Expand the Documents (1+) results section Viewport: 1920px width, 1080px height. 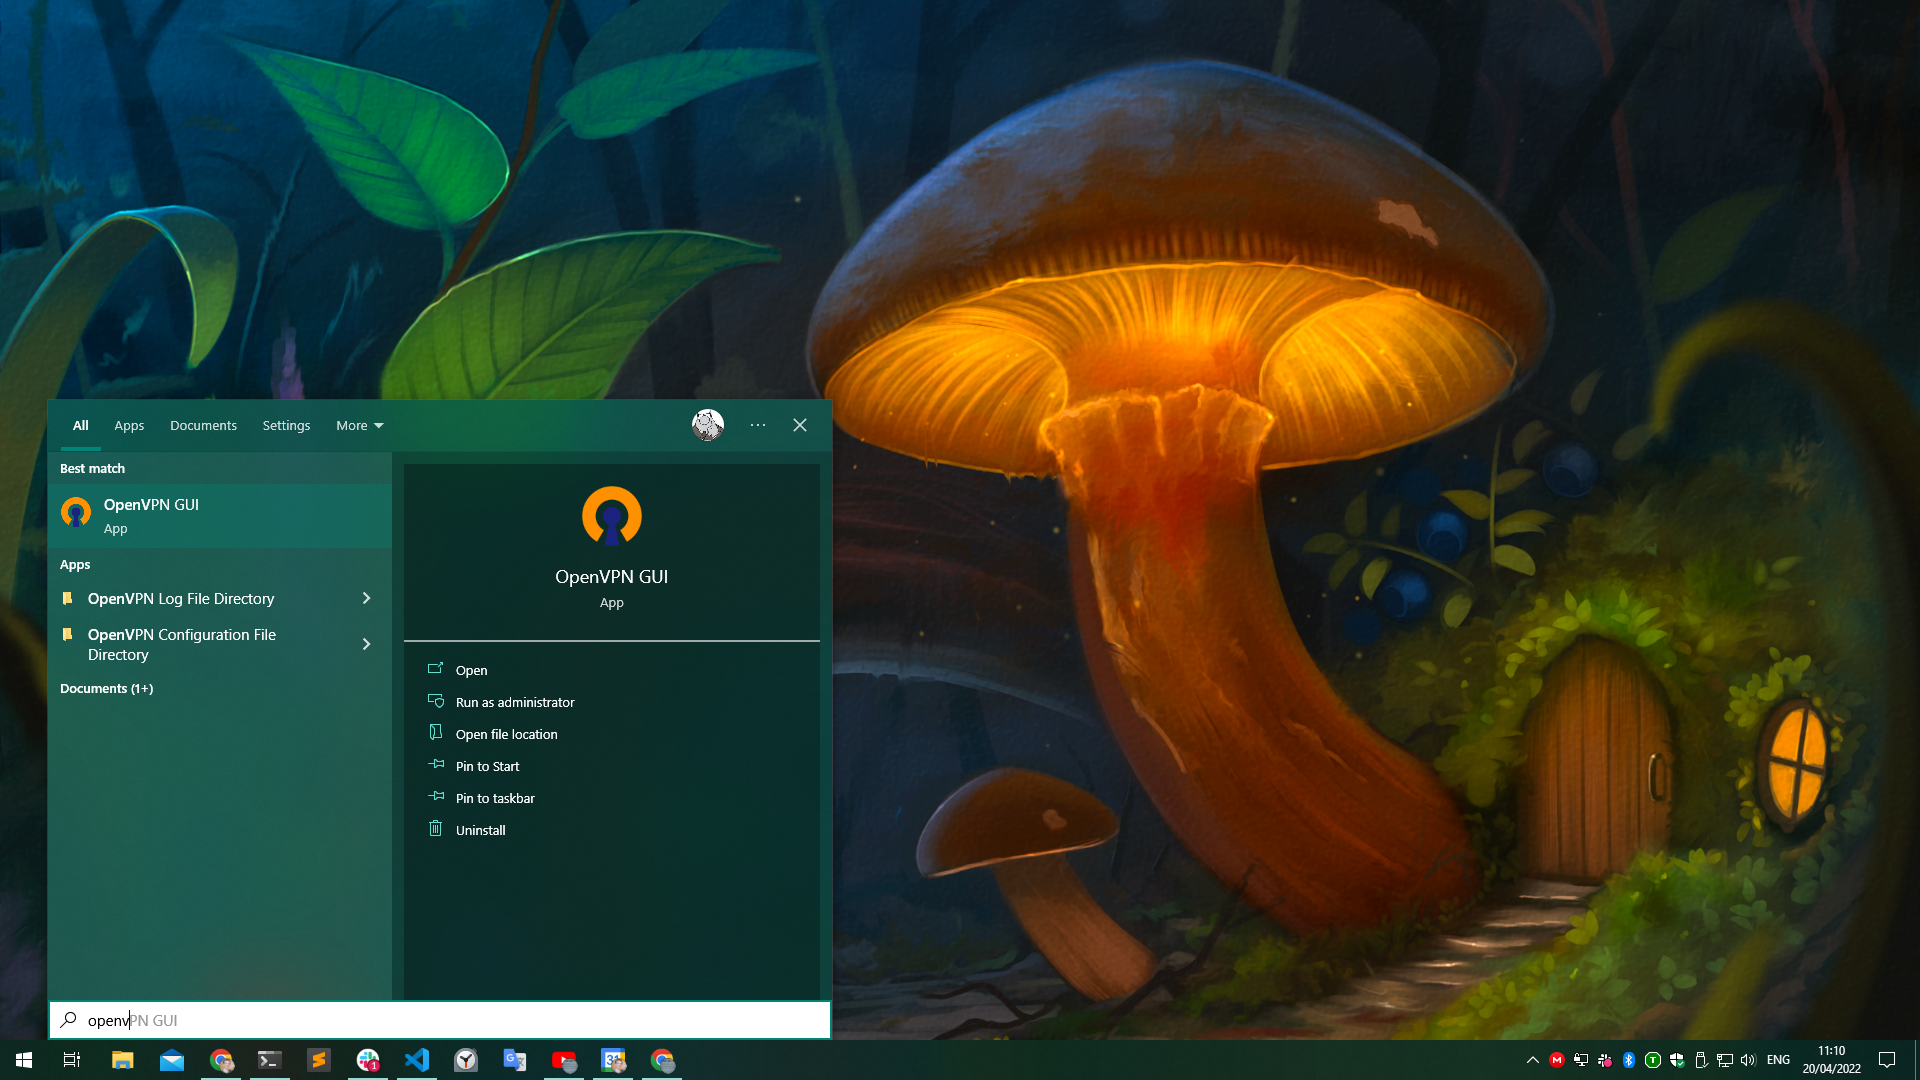pyautogui.click(x=106, y=688)
